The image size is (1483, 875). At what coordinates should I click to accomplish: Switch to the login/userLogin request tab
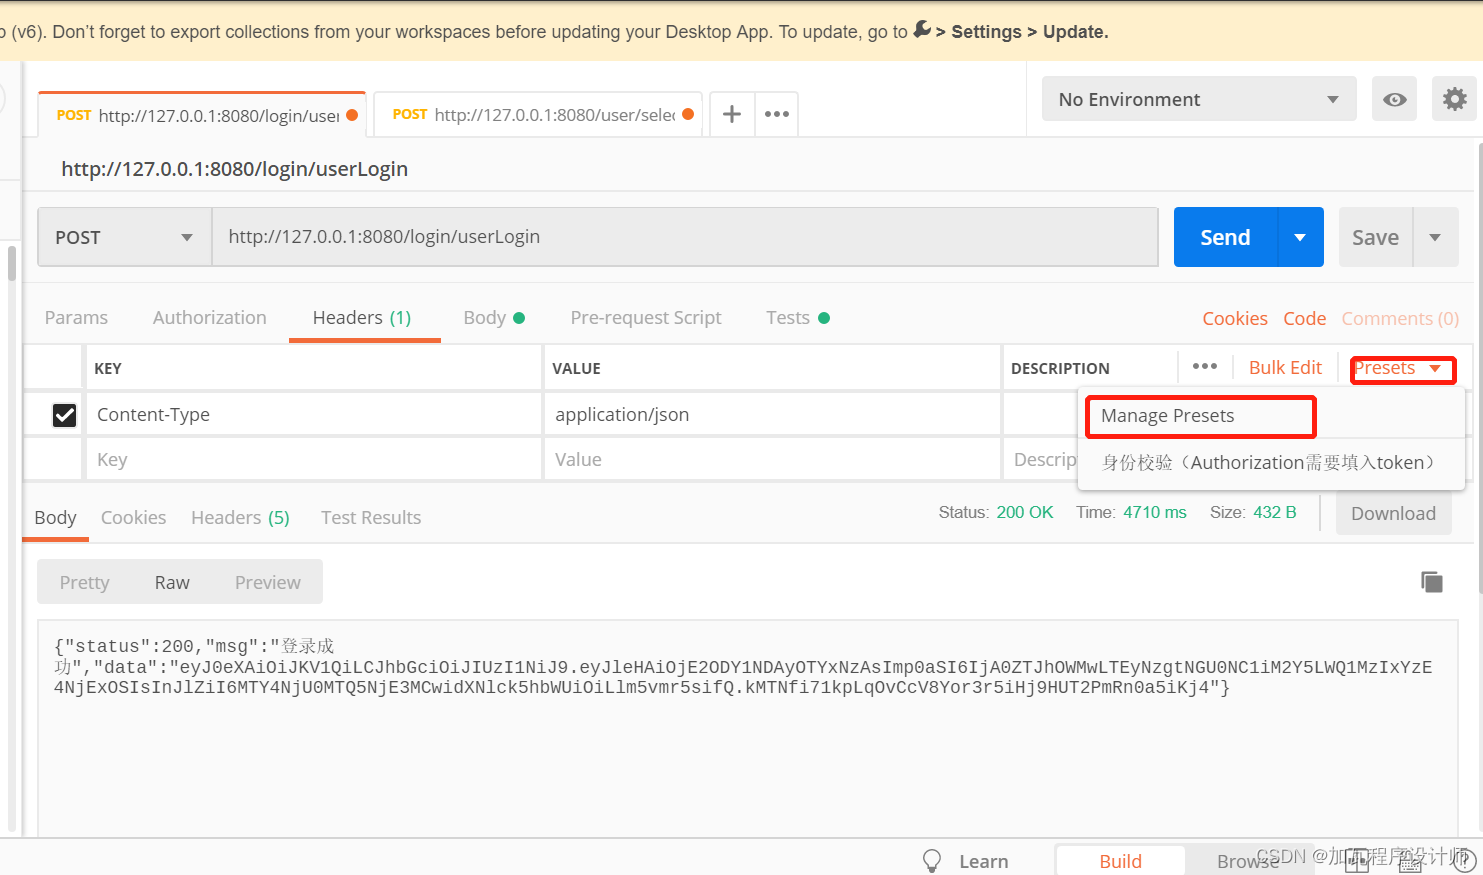(202, 115)
